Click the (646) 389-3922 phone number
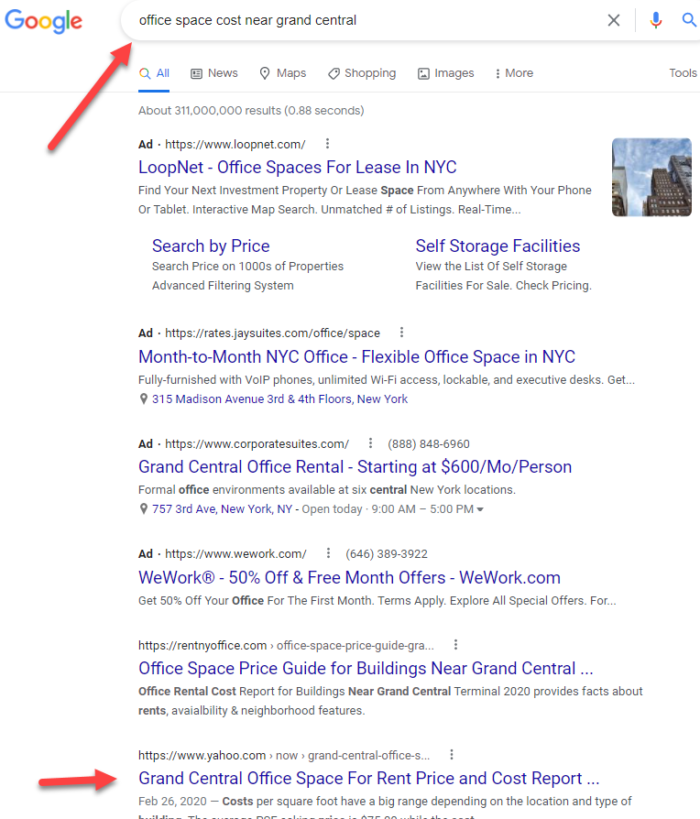Image resolution: width=700 pixels, height=819 pixels. [387, 554]
